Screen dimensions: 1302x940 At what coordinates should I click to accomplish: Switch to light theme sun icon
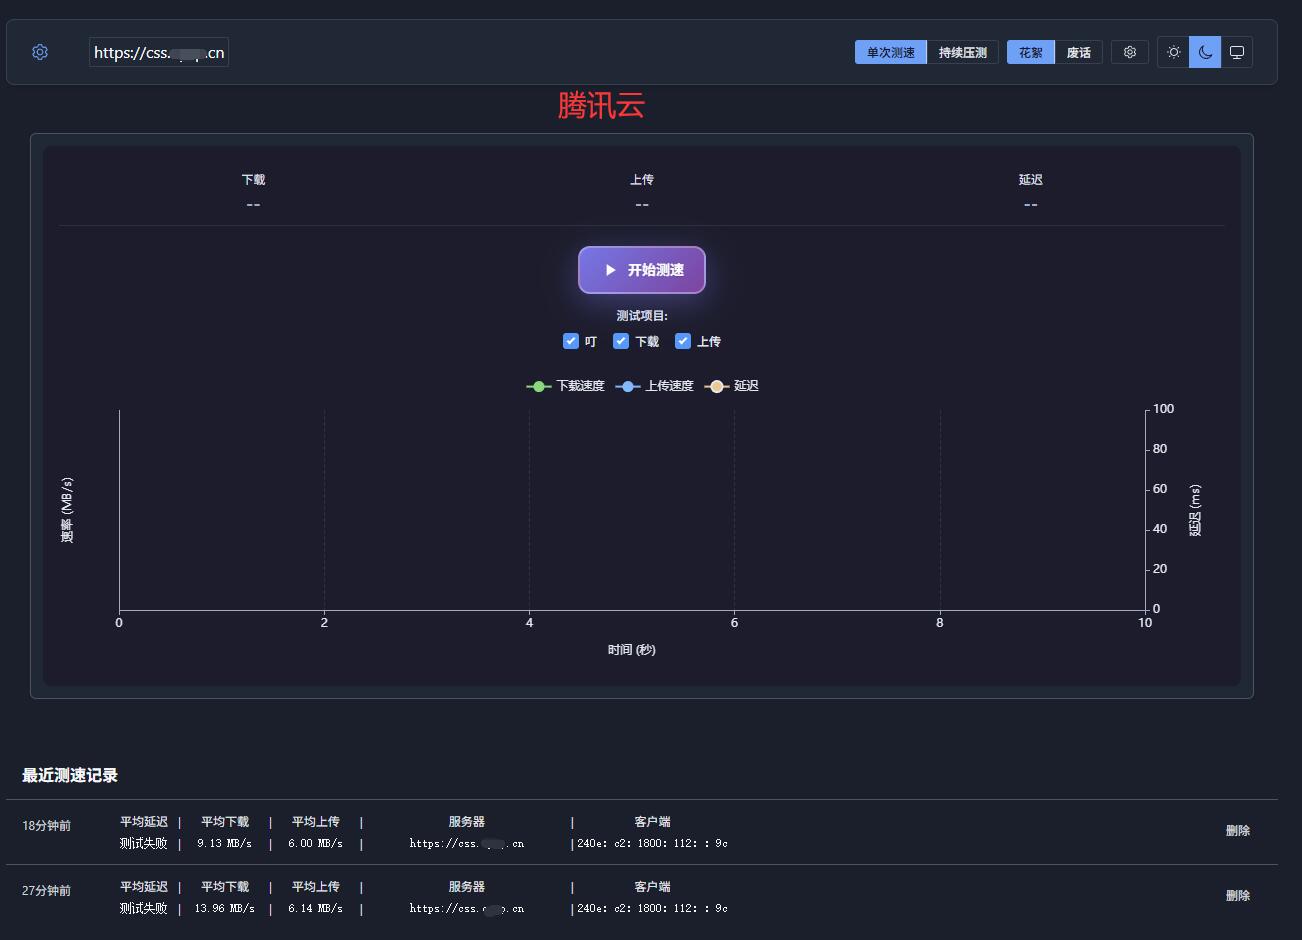[x=1173, y=52]
